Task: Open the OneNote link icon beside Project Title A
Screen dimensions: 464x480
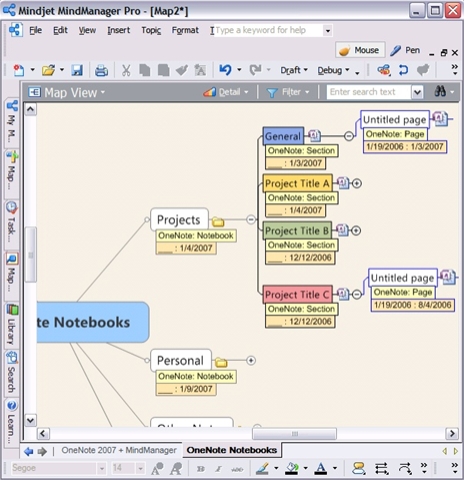Action: point(343,183)
